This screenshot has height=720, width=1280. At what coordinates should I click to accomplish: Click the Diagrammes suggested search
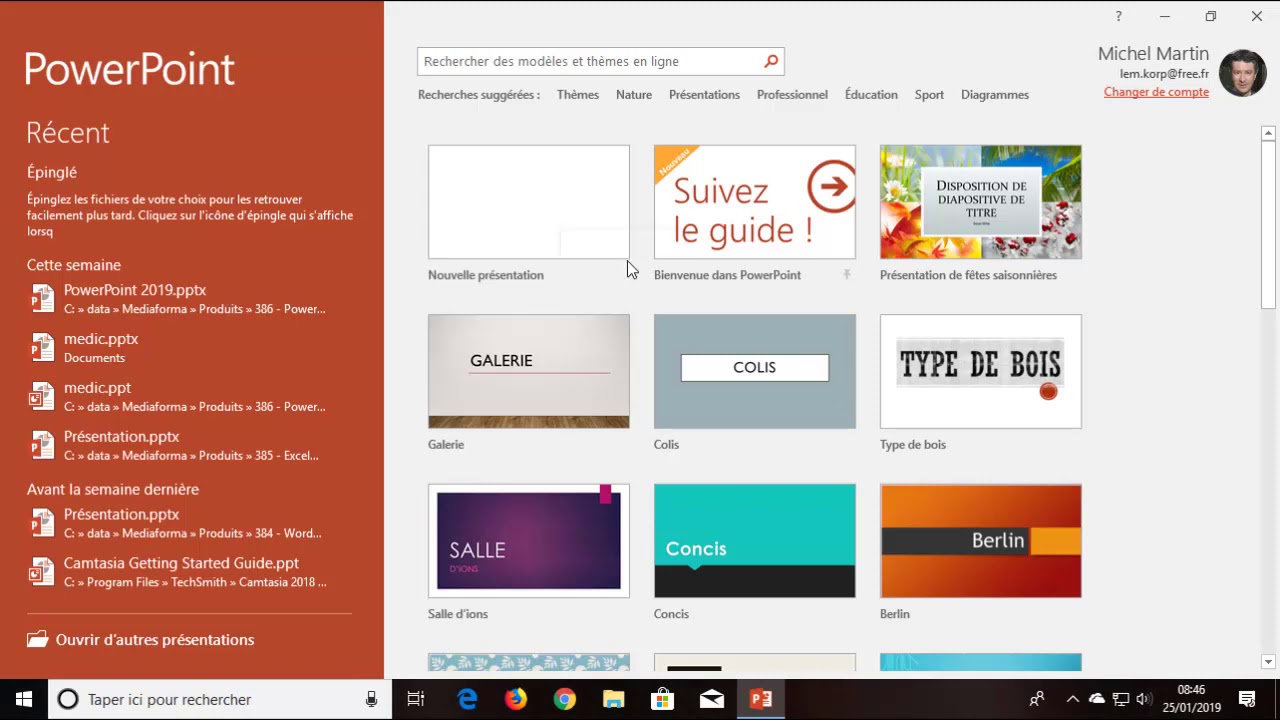[x=995, y=94]
